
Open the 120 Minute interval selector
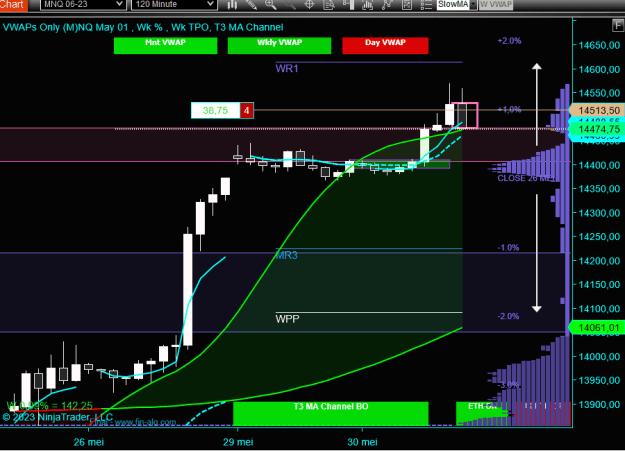pos(174,4)
